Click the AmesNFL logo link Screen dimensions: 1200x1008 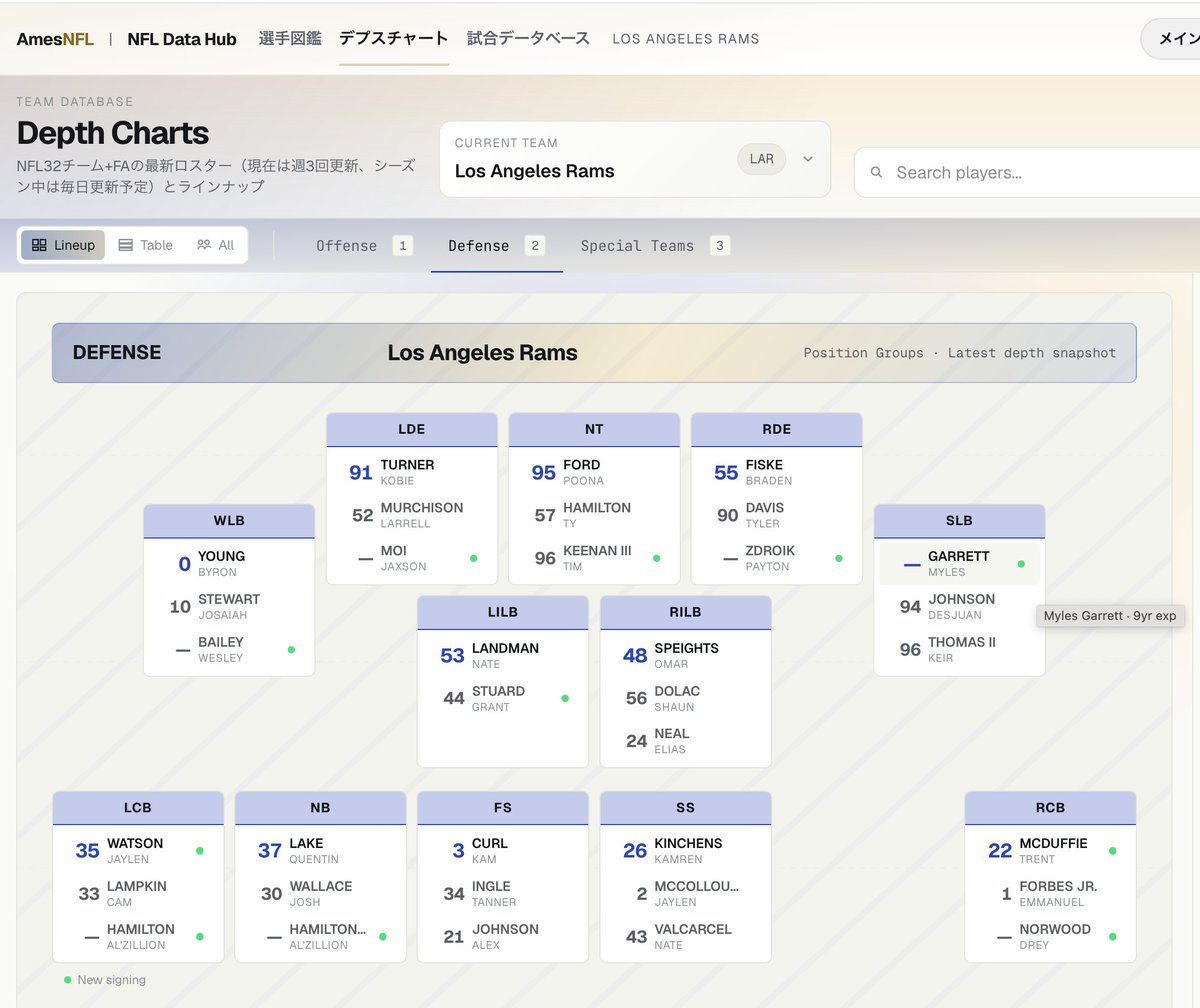(55, 39)
